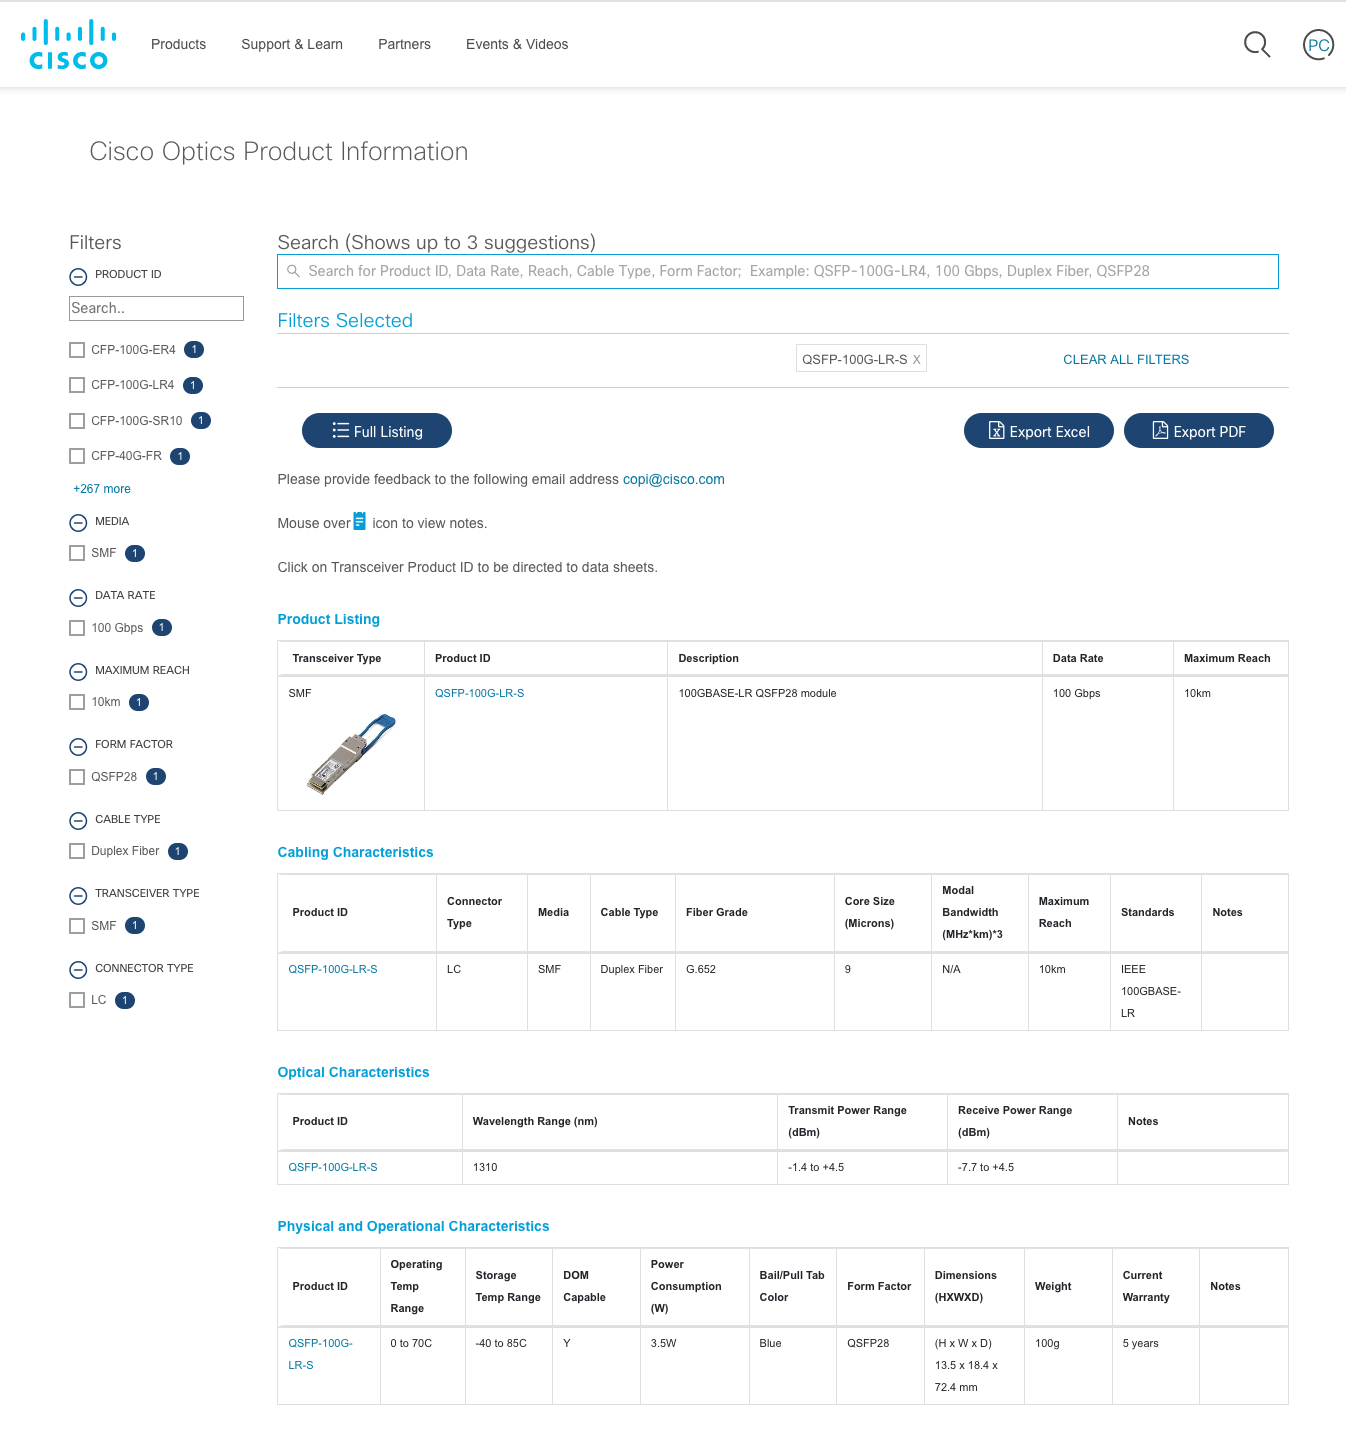The height and width of the screenshot is (1438, 1346).
Task: Click the Export PDF button
Action: pos(1198,431)
